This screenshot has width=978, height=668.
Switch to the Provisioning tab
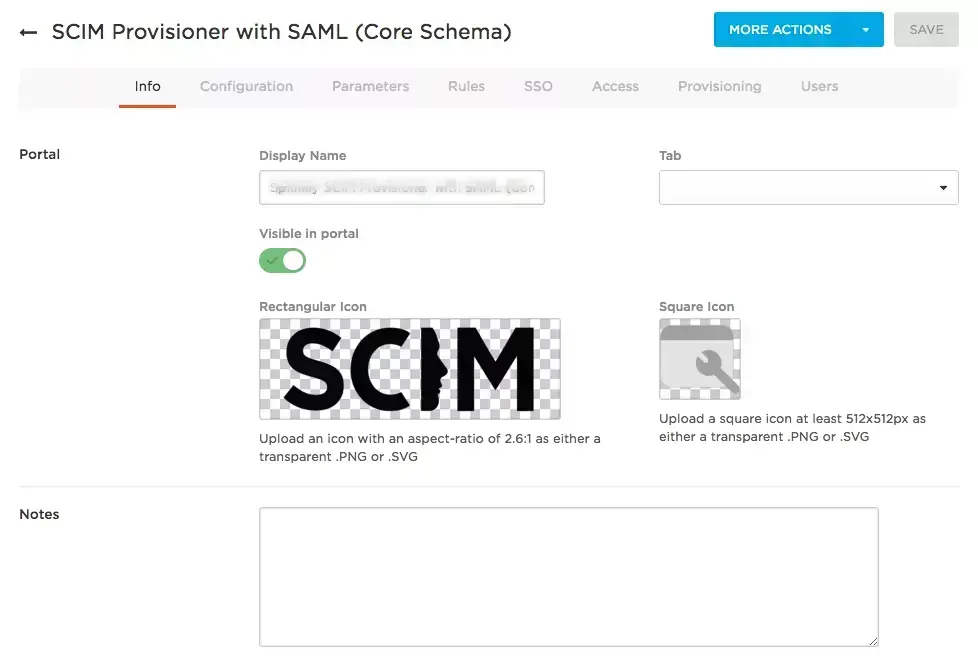click(x=720, y=86)
